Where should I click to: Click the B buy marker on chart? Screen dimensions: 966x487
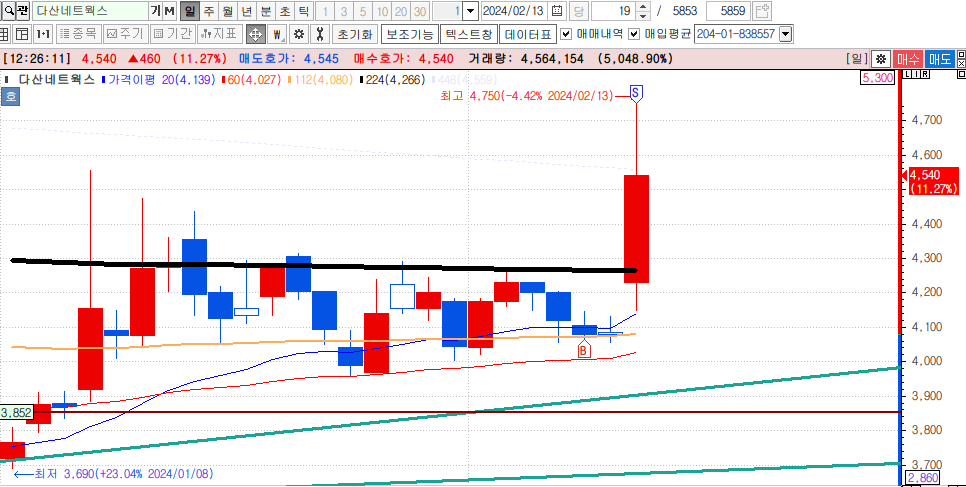pyautogui.click(x=583, y=350)
